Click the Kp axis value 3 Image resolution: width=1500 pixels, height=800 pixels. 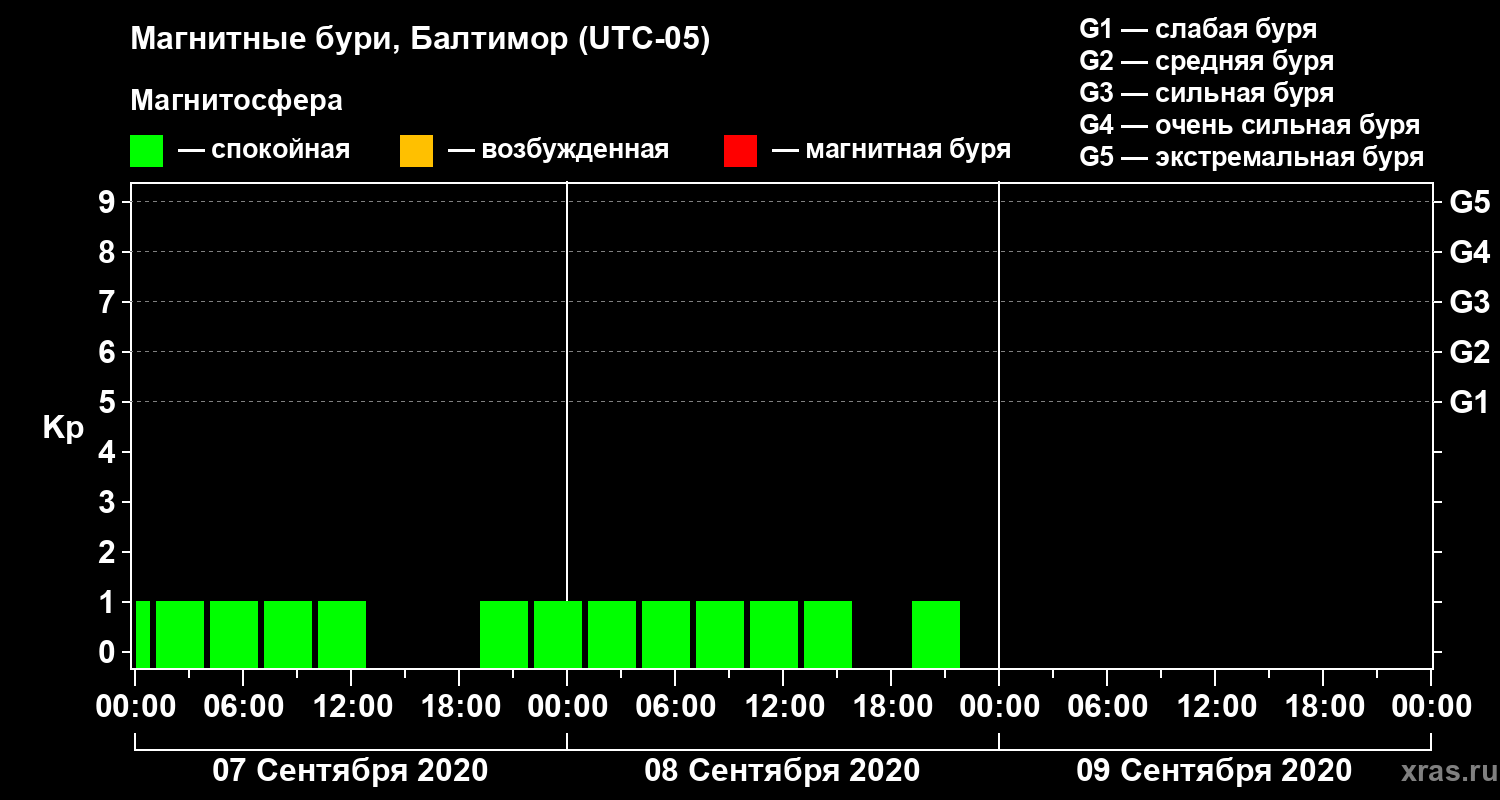[x=108, y=502]
